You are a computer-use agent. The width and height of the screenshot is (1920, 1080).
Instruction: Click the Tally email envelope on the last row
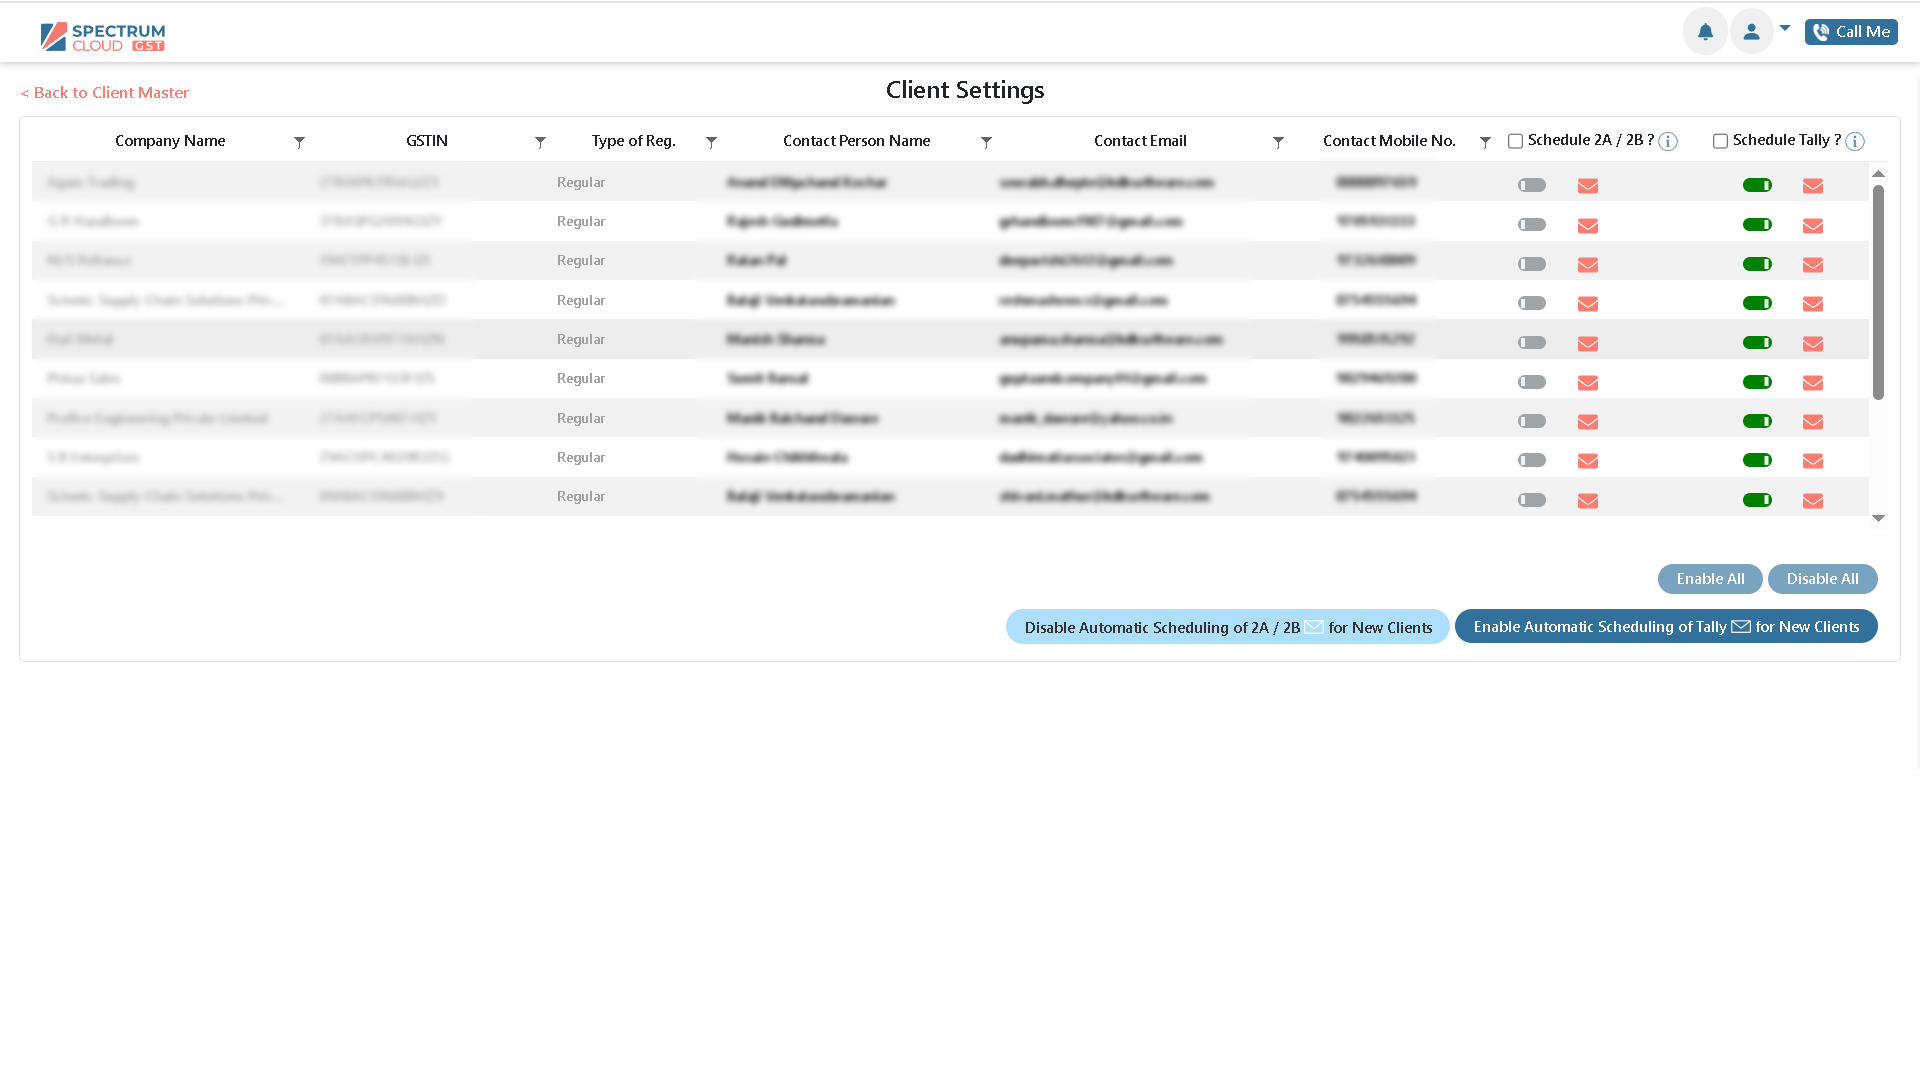pos(1813,500)
